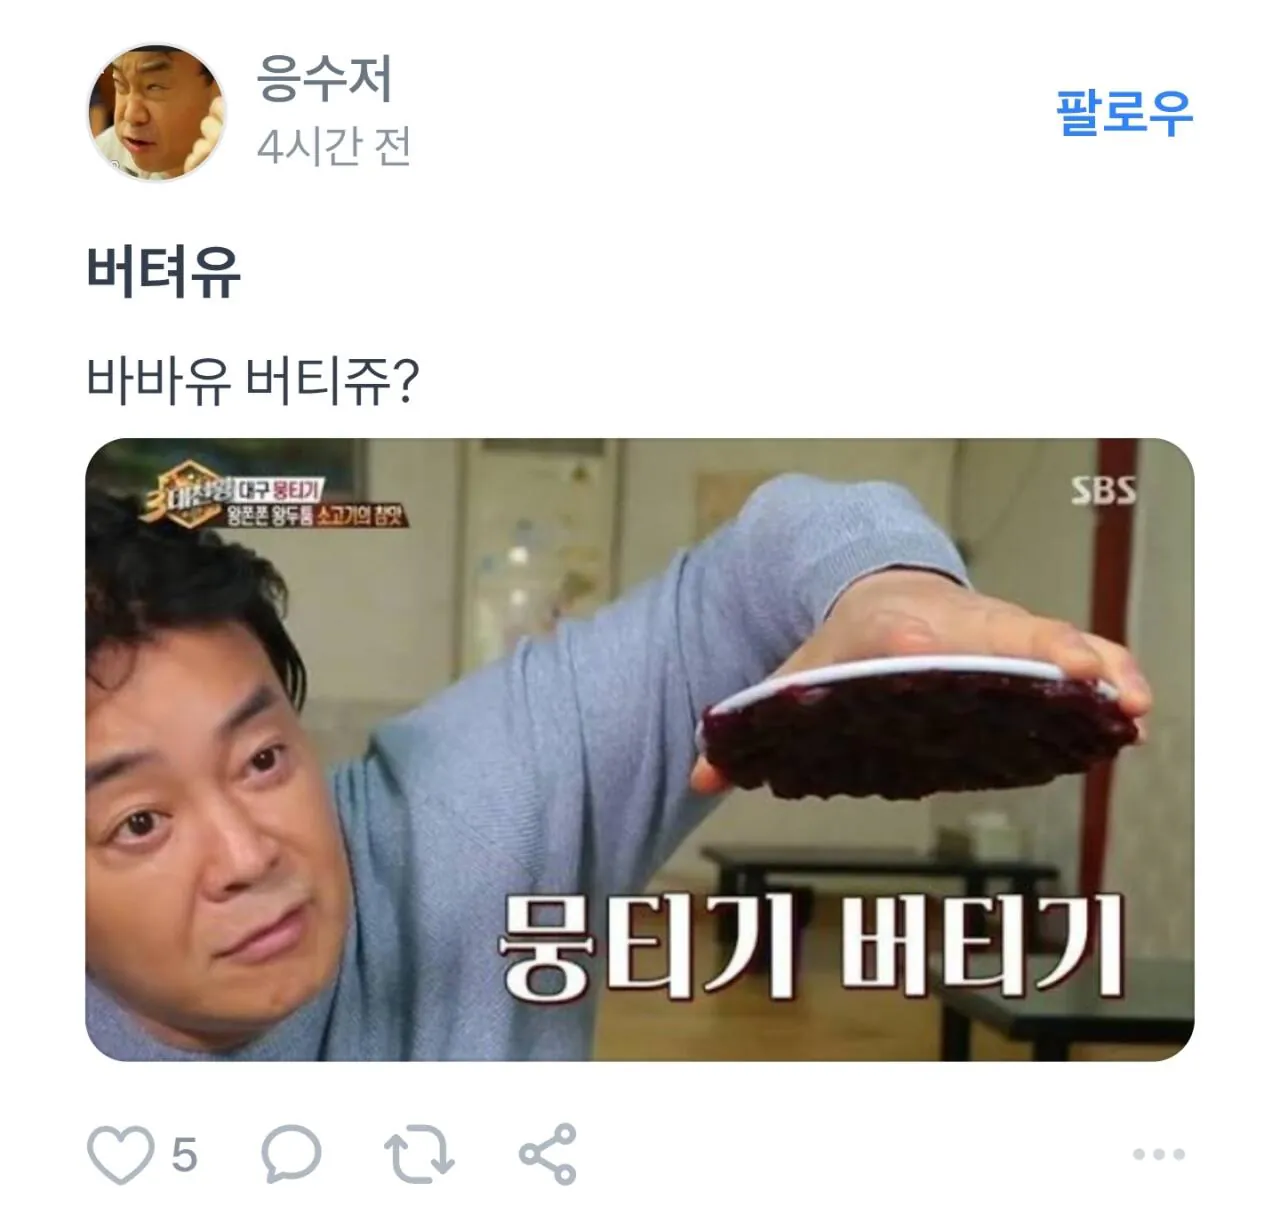Like the post with the heart icon
This screenshot has height=1230, width=1280.
click(121, 1154)
